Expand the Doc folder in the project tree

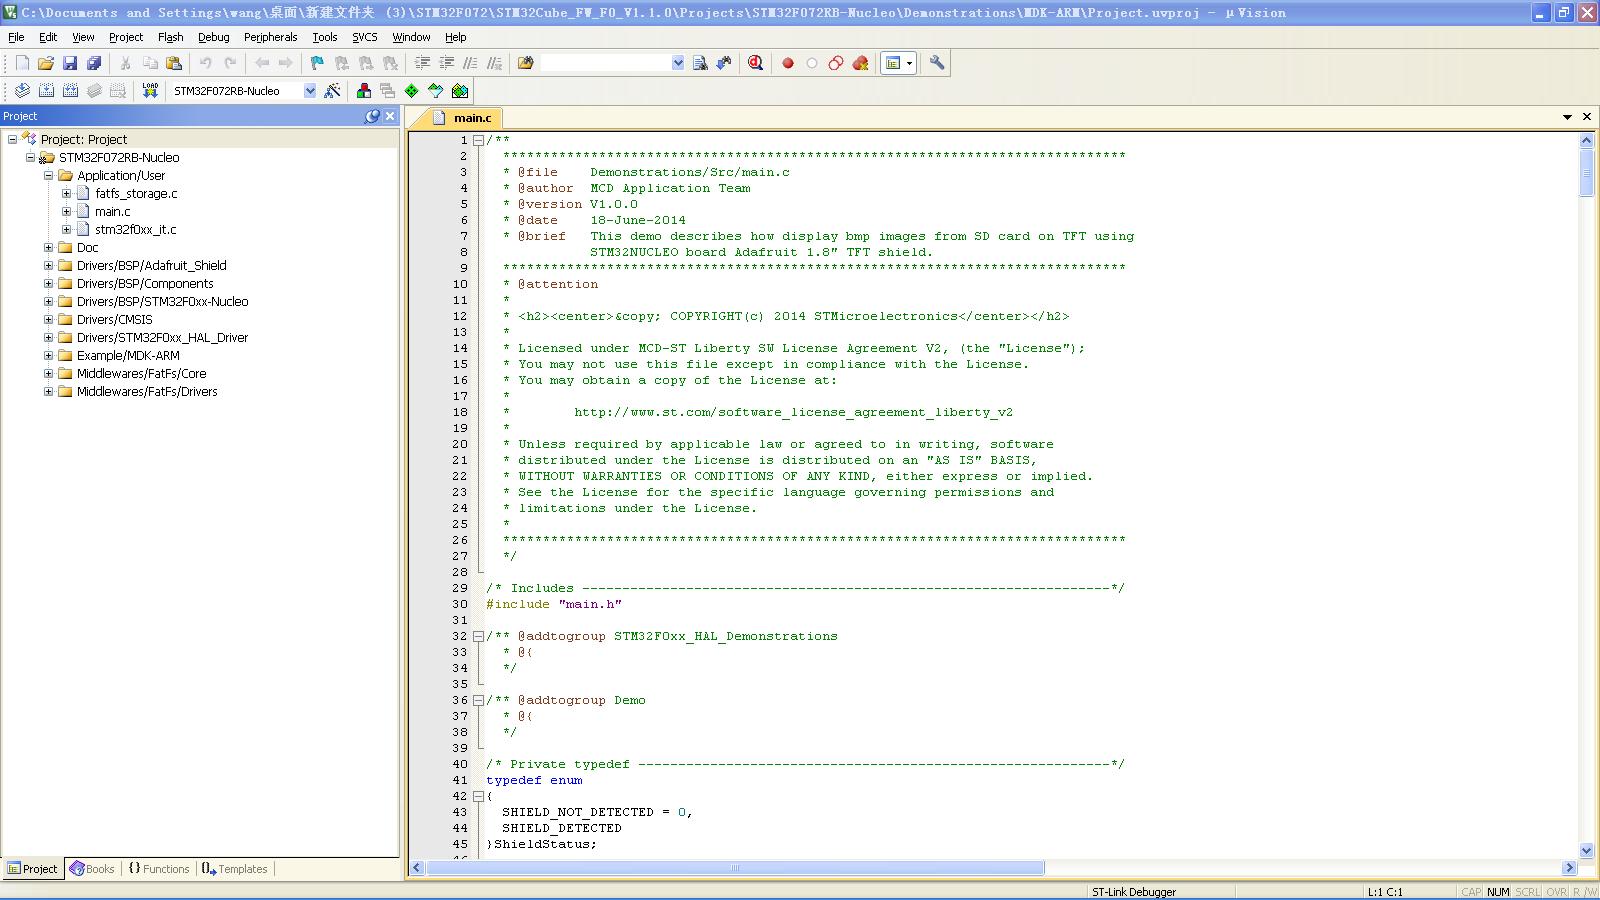[x=48, y=247]
